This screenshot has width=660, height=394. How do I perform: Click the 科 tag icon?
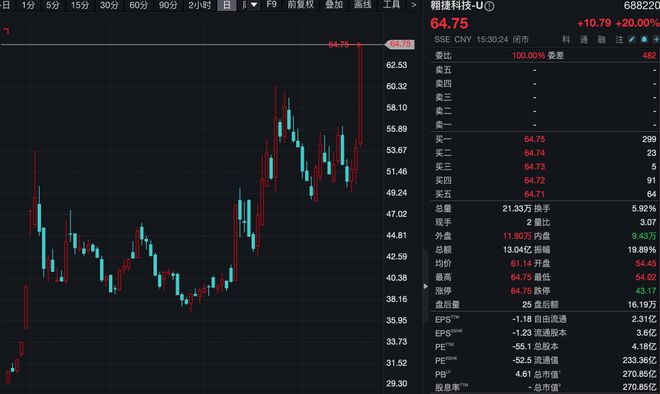[x=567, y=40]
